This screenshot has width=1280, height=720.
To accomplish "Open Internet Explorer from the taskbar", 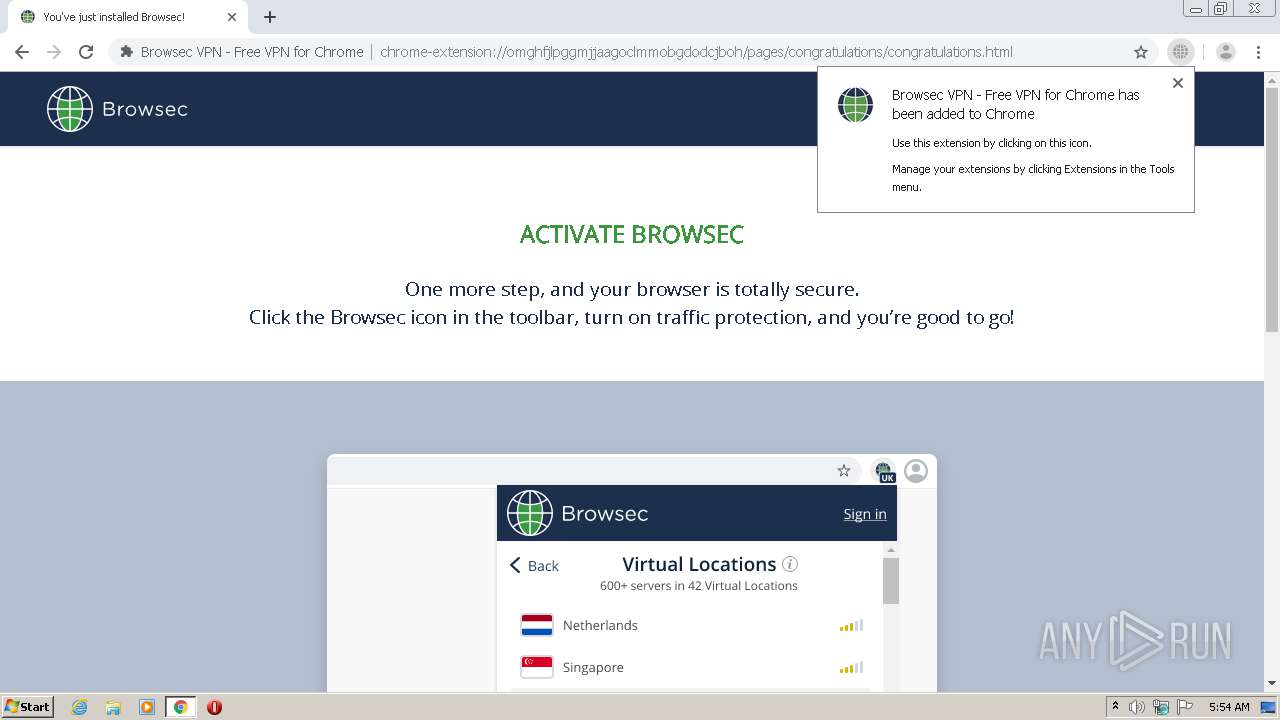I will [x=80, y=707].
